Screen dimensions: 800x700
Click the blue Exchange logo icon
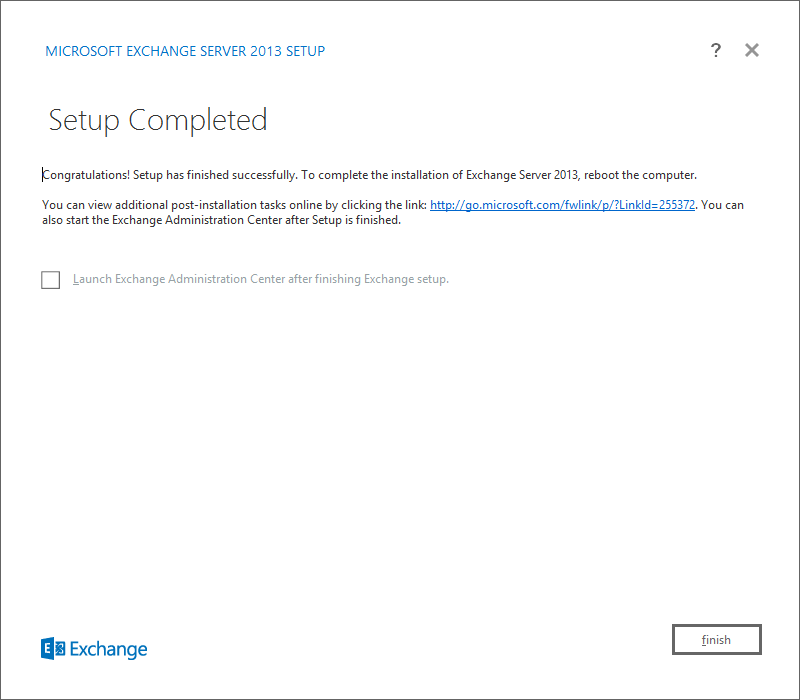[x=53, y=649]
